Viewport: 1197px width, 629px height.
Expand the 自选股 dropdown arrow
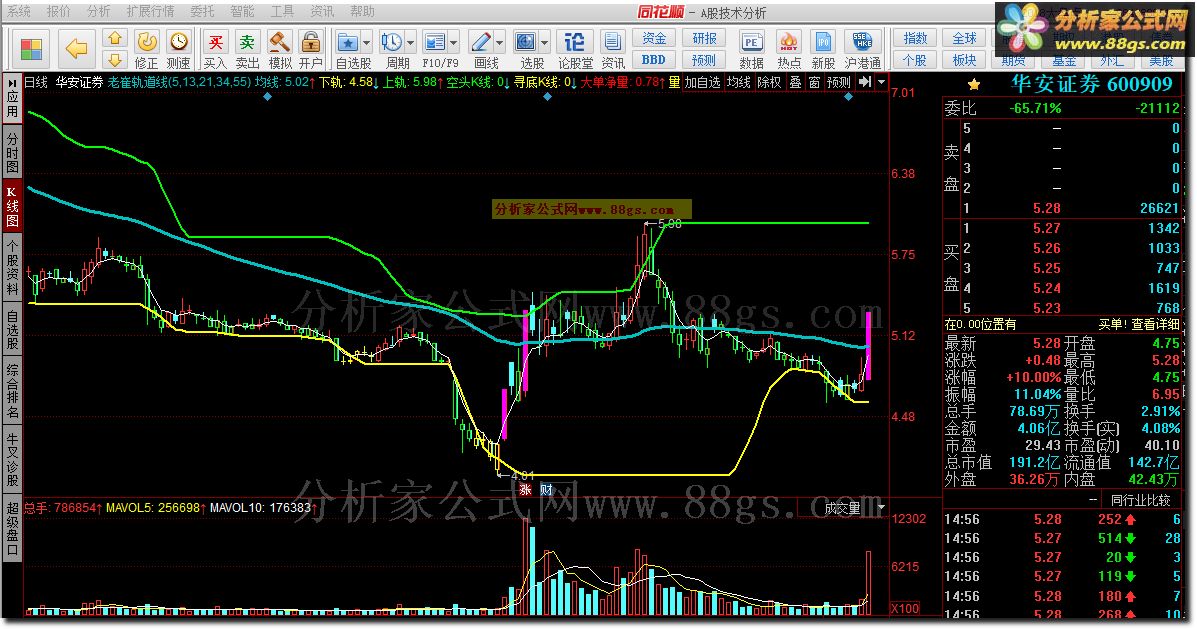366,43
